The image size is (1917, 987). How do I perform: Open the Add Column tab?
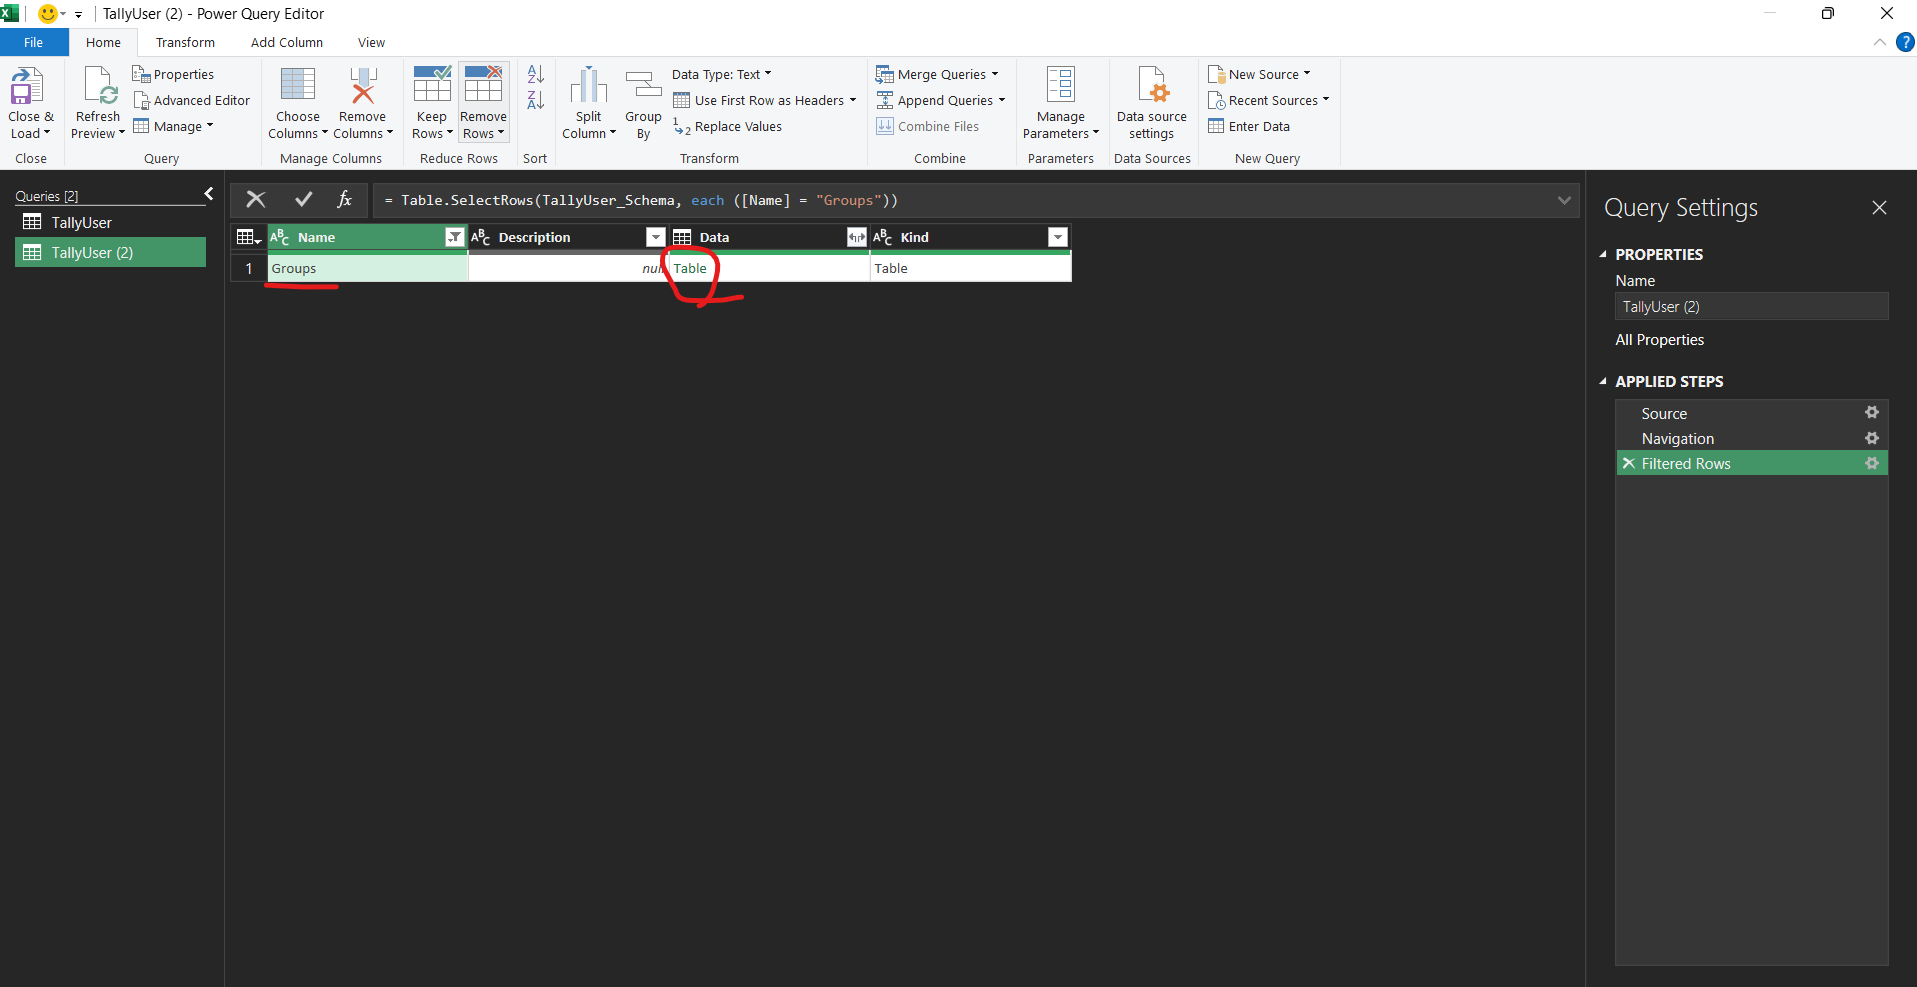(x=287, y=43)
